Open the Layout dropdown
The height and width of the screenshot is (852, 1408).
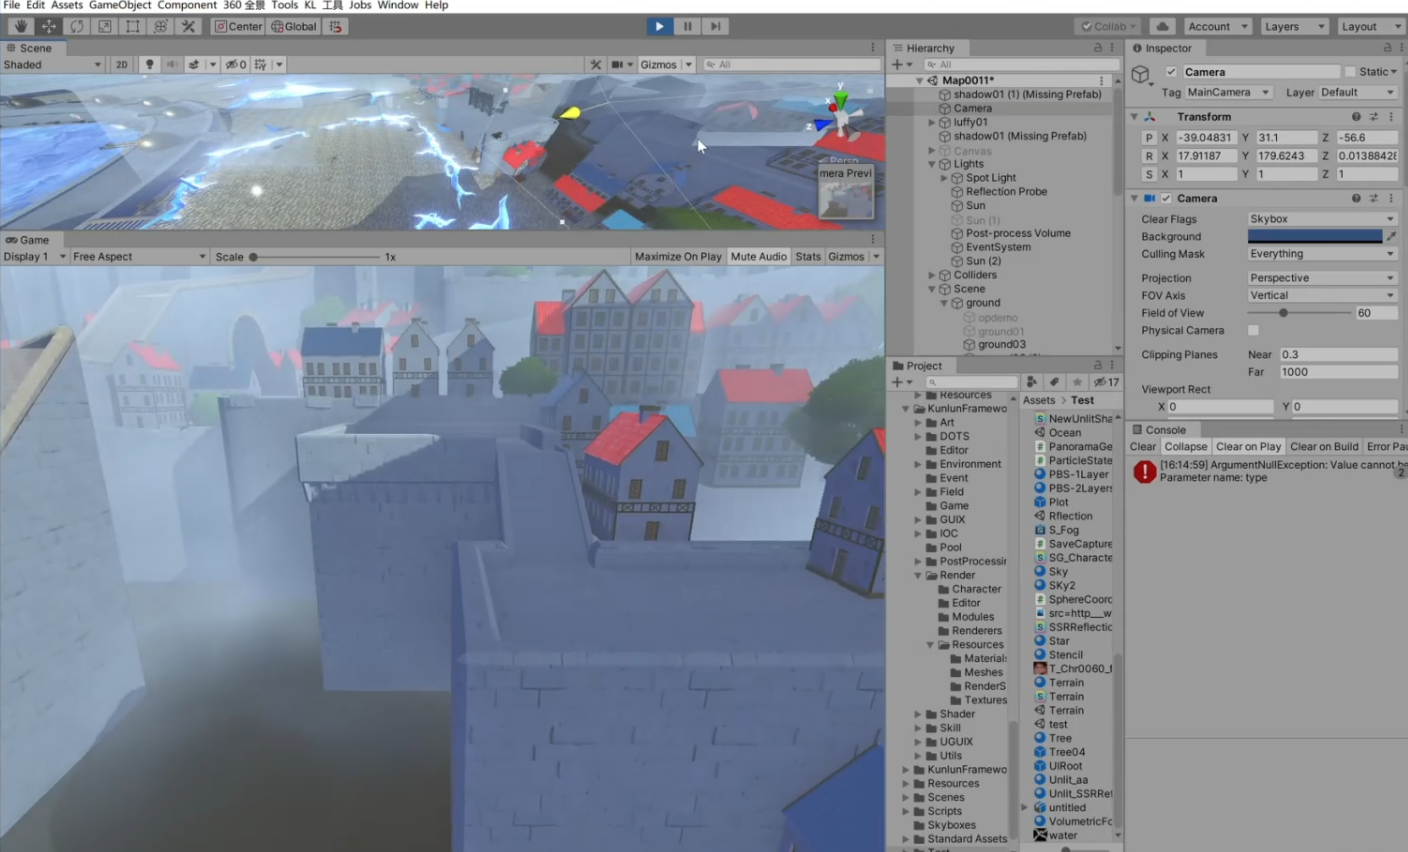(x=1371, y=26)
